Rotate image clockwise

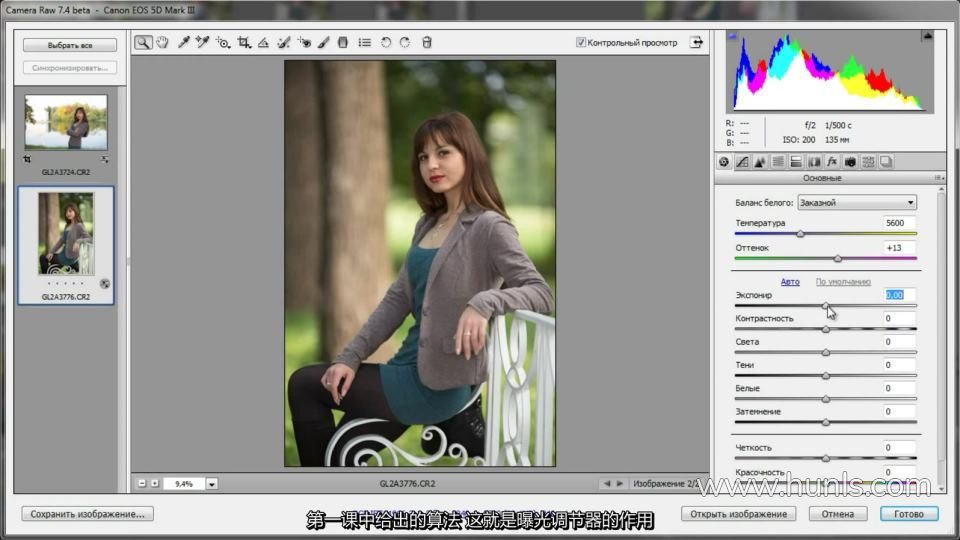click(x=405, y=42)
